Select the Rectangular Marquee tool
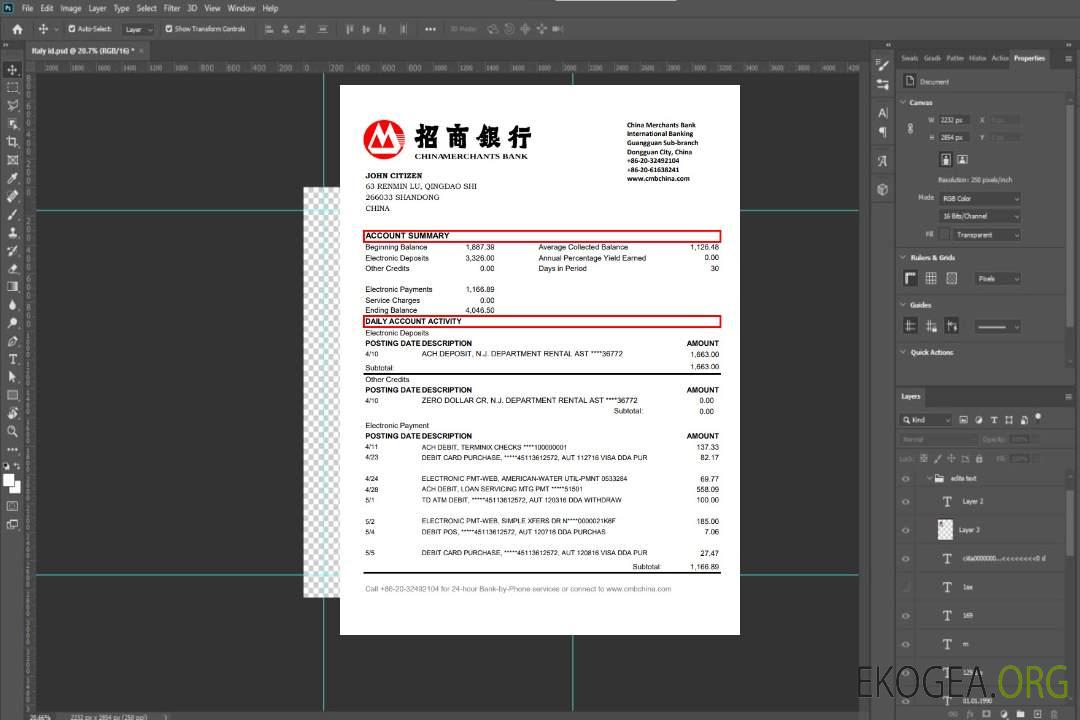The image size is (1080, 720). (12, 88)
